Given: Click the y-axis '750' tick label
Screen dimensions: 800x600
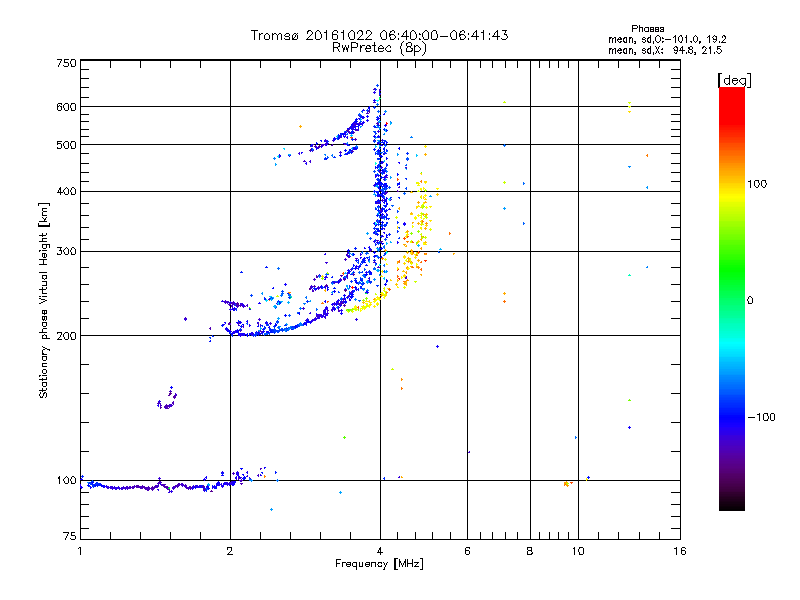Looking at the screenshot, I should (x=66, y=63).
